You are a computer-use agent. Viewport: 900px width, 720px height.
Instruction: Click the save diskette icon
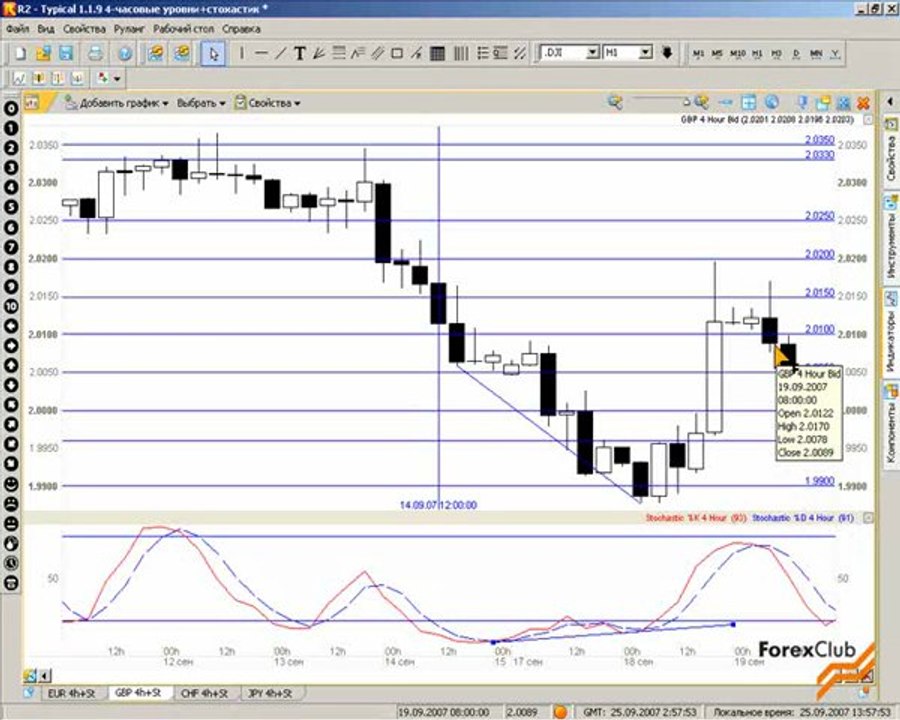point(67,54)
